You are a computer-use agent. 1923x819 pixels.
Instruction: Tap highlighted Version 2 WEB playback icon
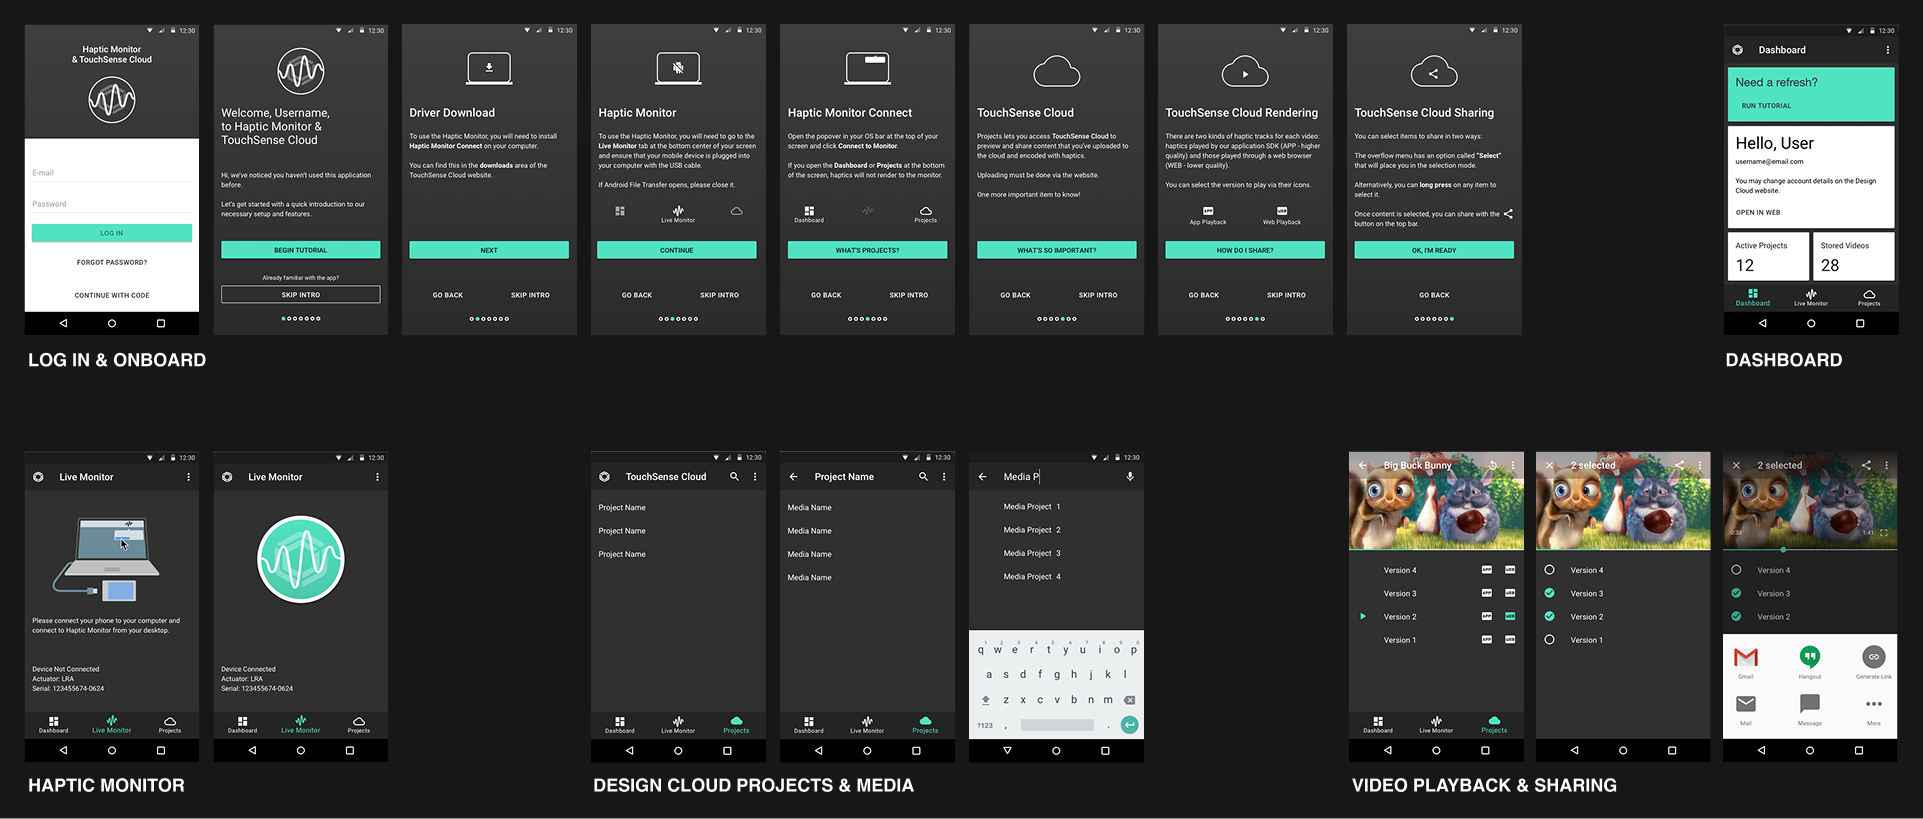1510,617
